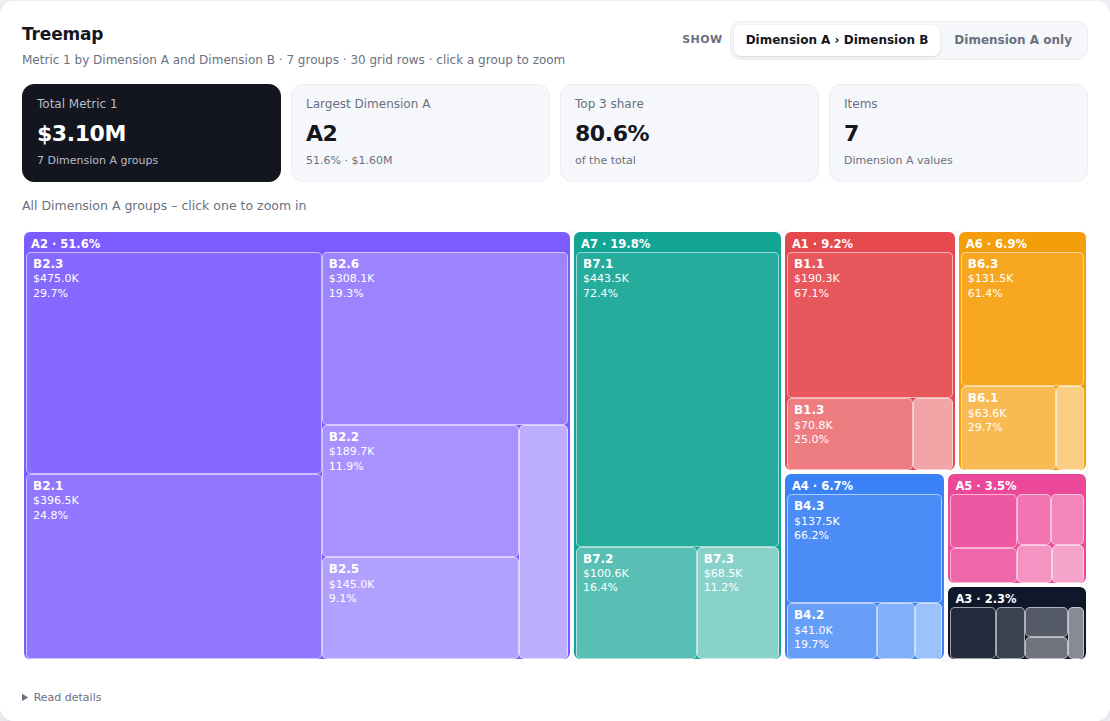Select the B4.3 tile worth $137.5K
The width and height of the screenshot is (1110, 721).
click(864, 548)
